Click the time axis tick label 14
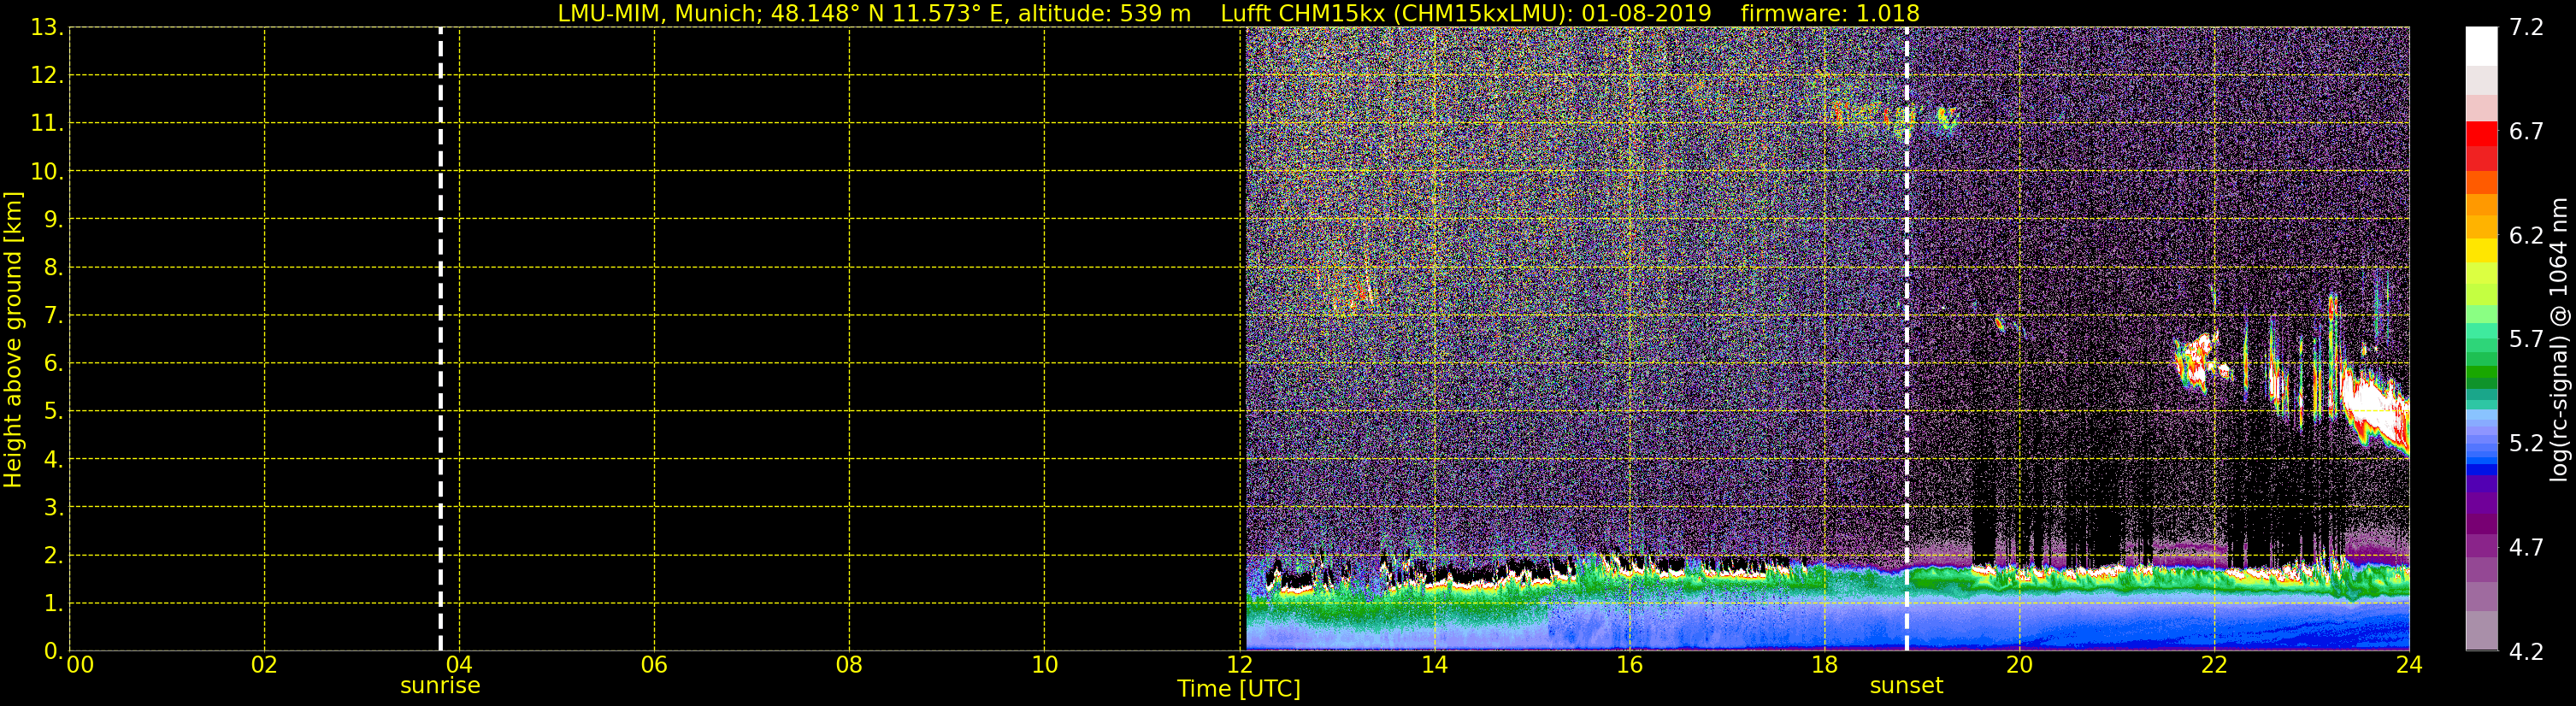 click(1434, 665)
